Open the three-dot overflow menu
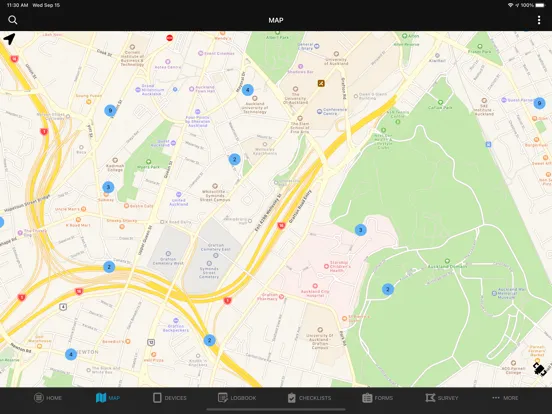Image resolution: width=552 pixels, height=414 pixels. coord(539,20)
